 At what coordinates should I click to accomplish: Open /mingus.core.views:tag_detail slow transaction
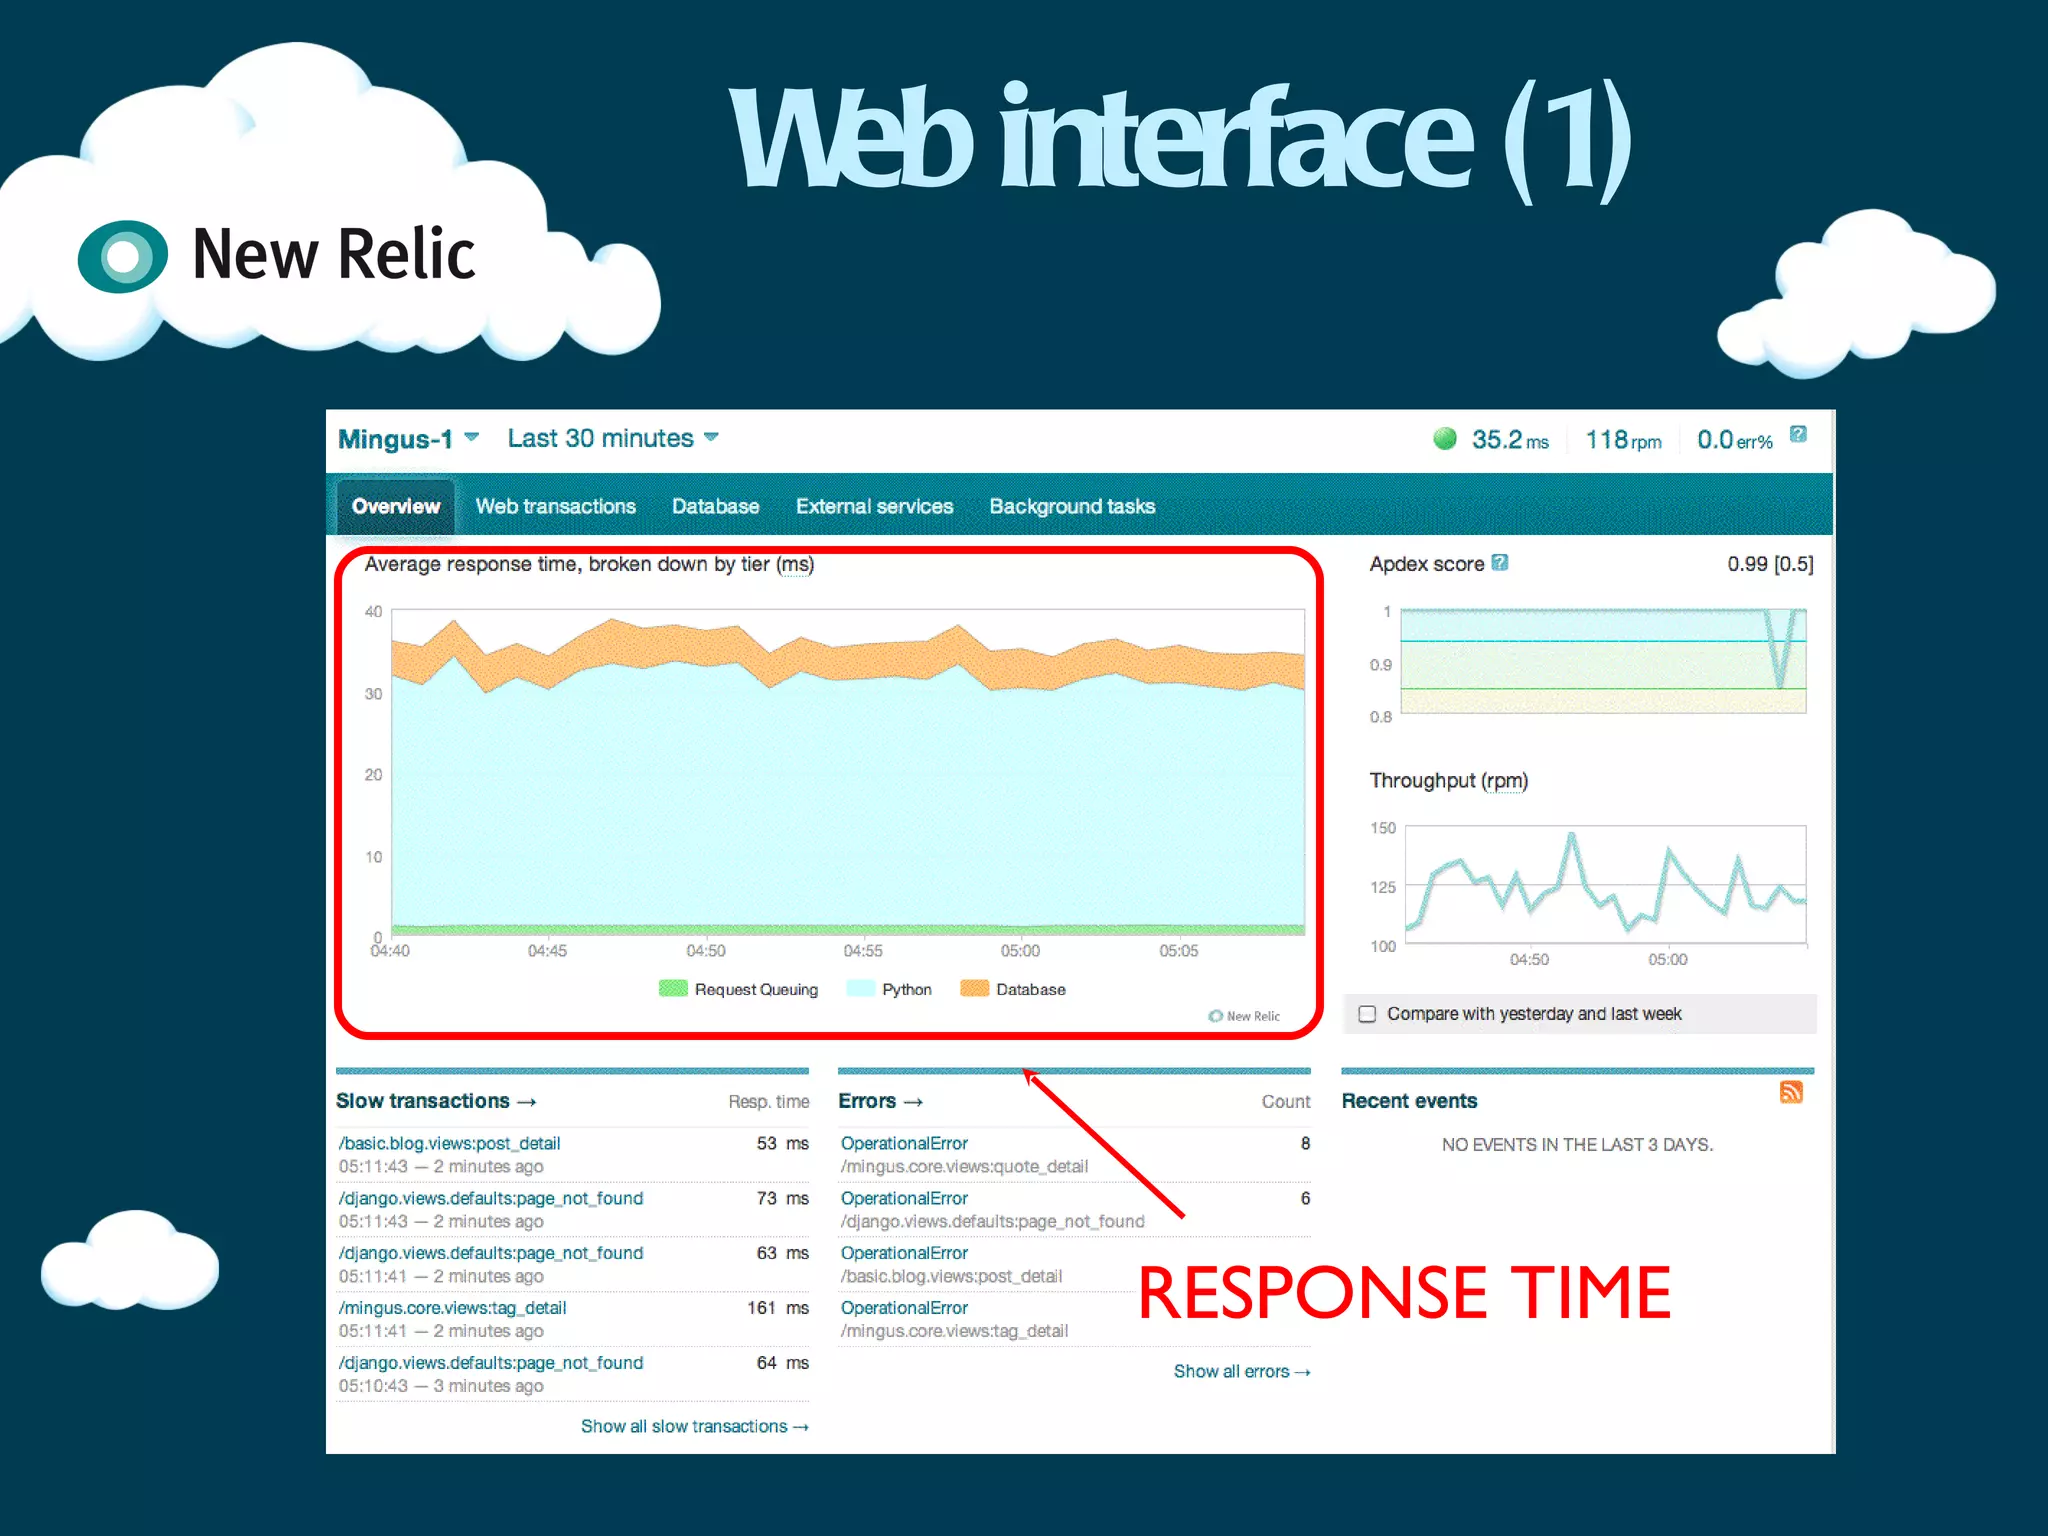[452, 1308]
